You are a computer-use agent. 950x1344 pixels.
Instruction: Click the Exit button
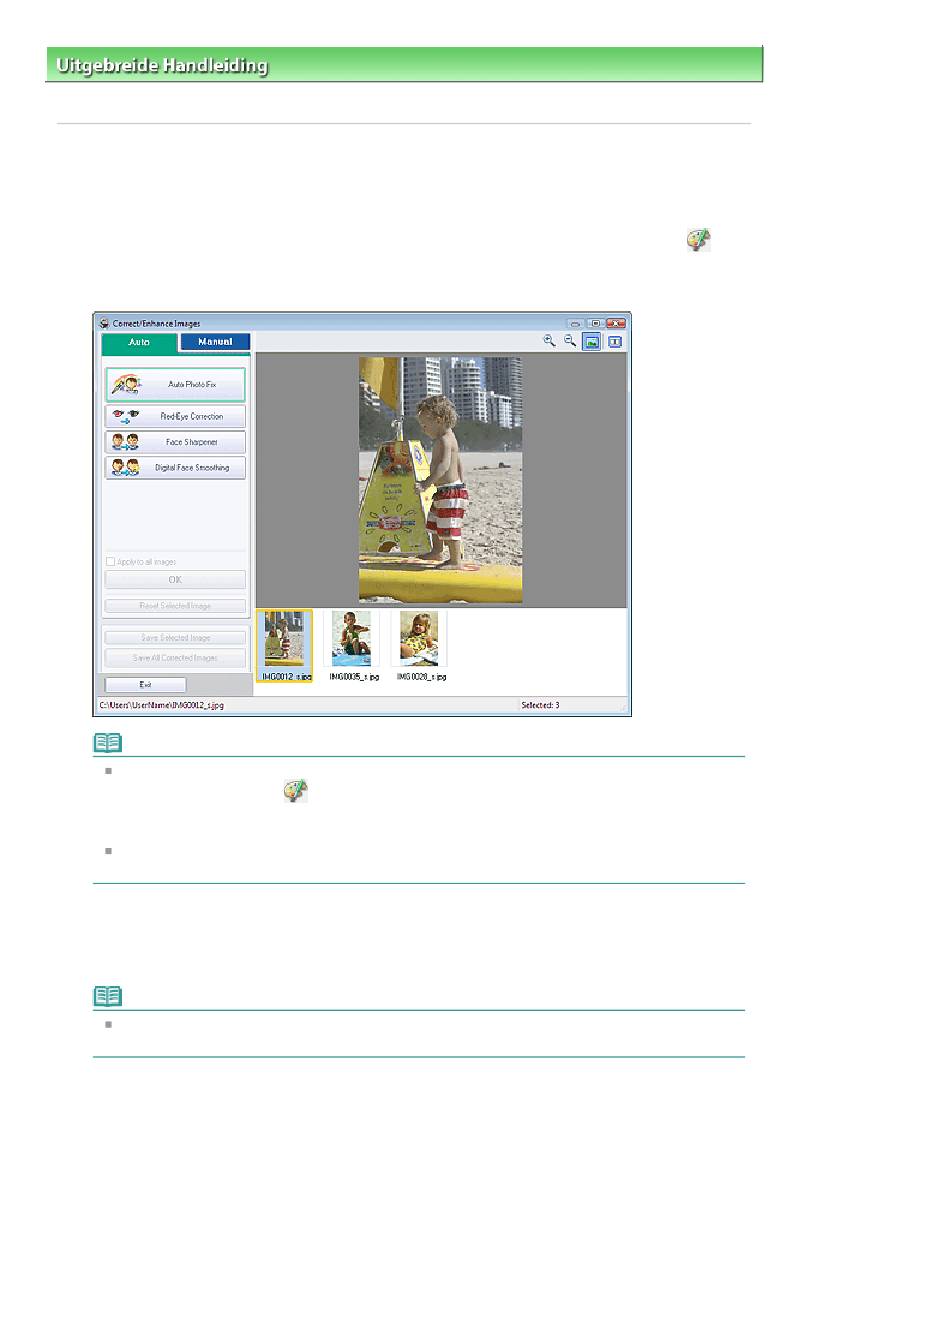(145, 685)
